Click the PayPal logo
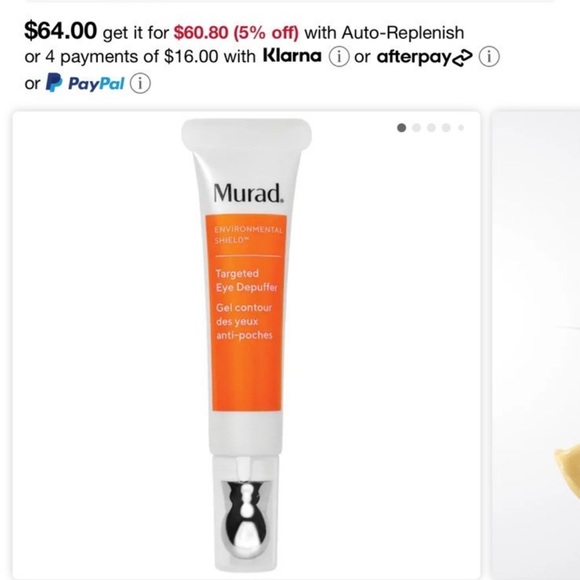Viewport: 580px width, 580px height. click(x=85, y=83)
